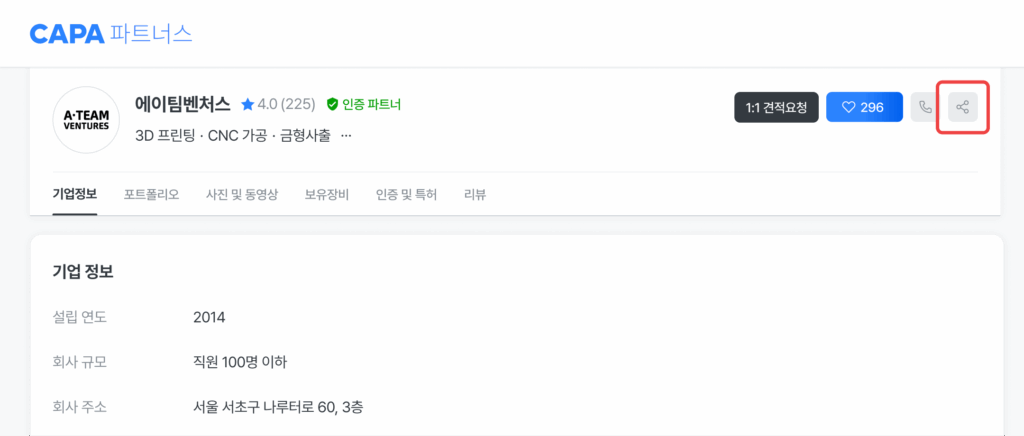
Task: Switch to the 포트폴리오 tab
Action: (152, 195)
